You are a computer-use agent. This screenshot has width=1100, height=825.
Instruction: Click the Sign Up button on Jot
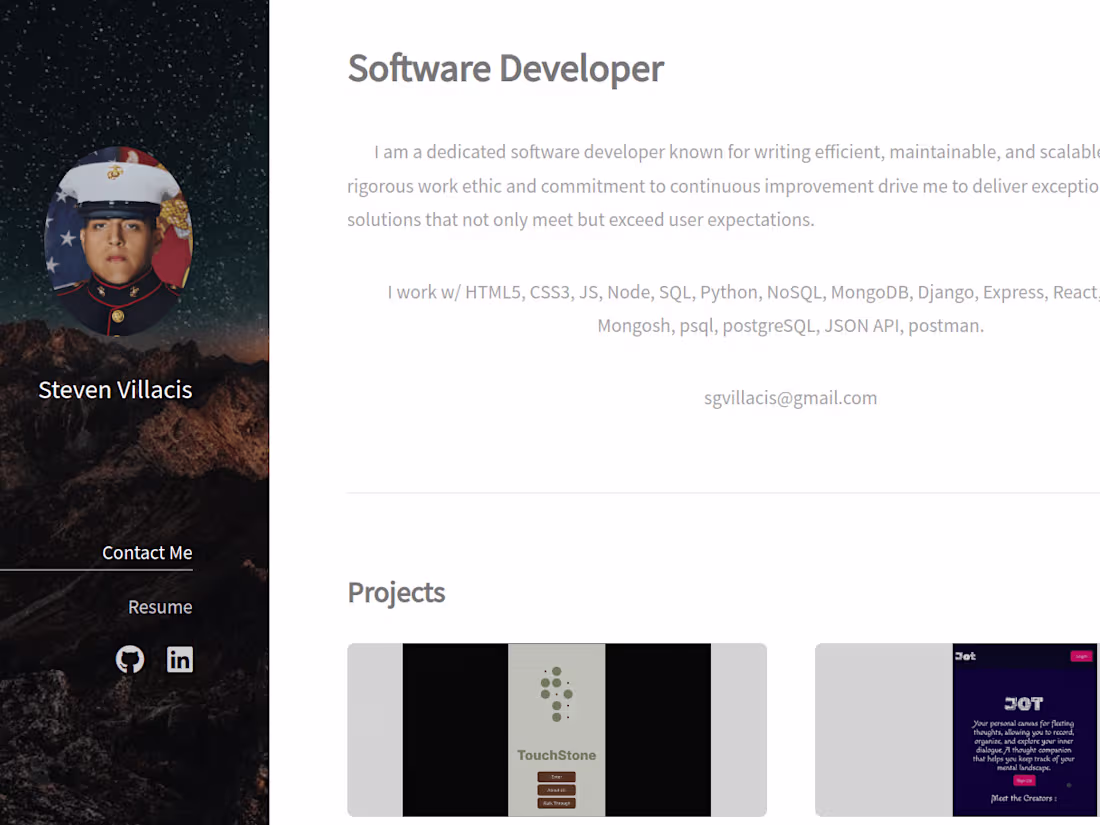pyautogui.click(x=1025, y=780)
